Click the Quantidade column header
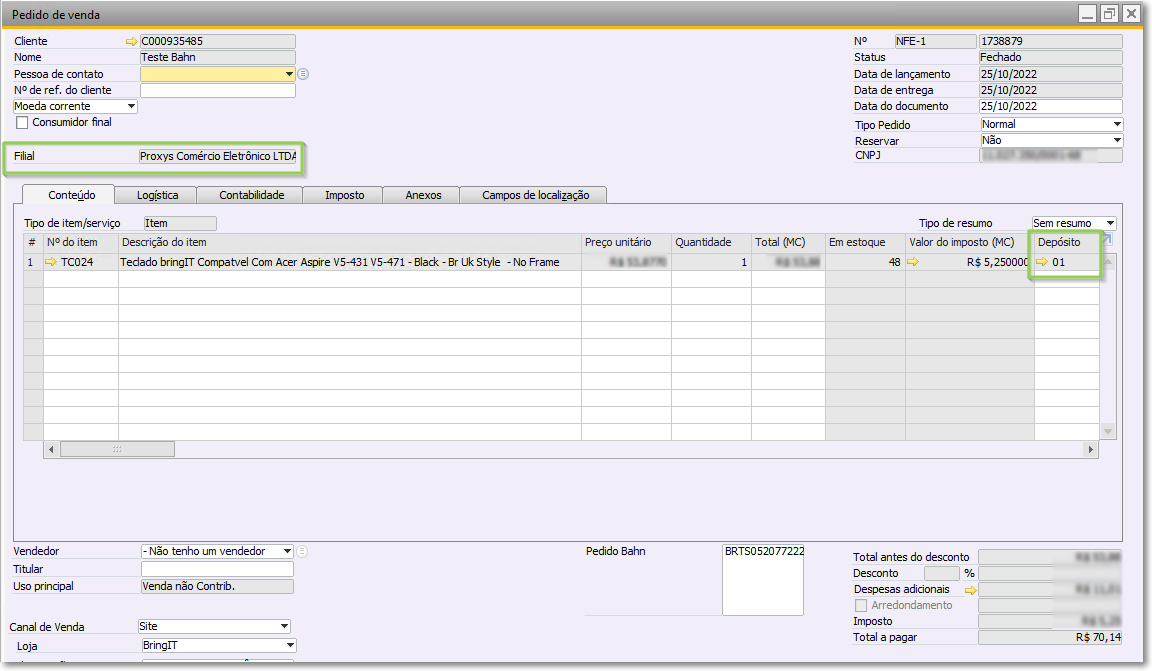Screen dimensions: 1152x671 (711, 243)
